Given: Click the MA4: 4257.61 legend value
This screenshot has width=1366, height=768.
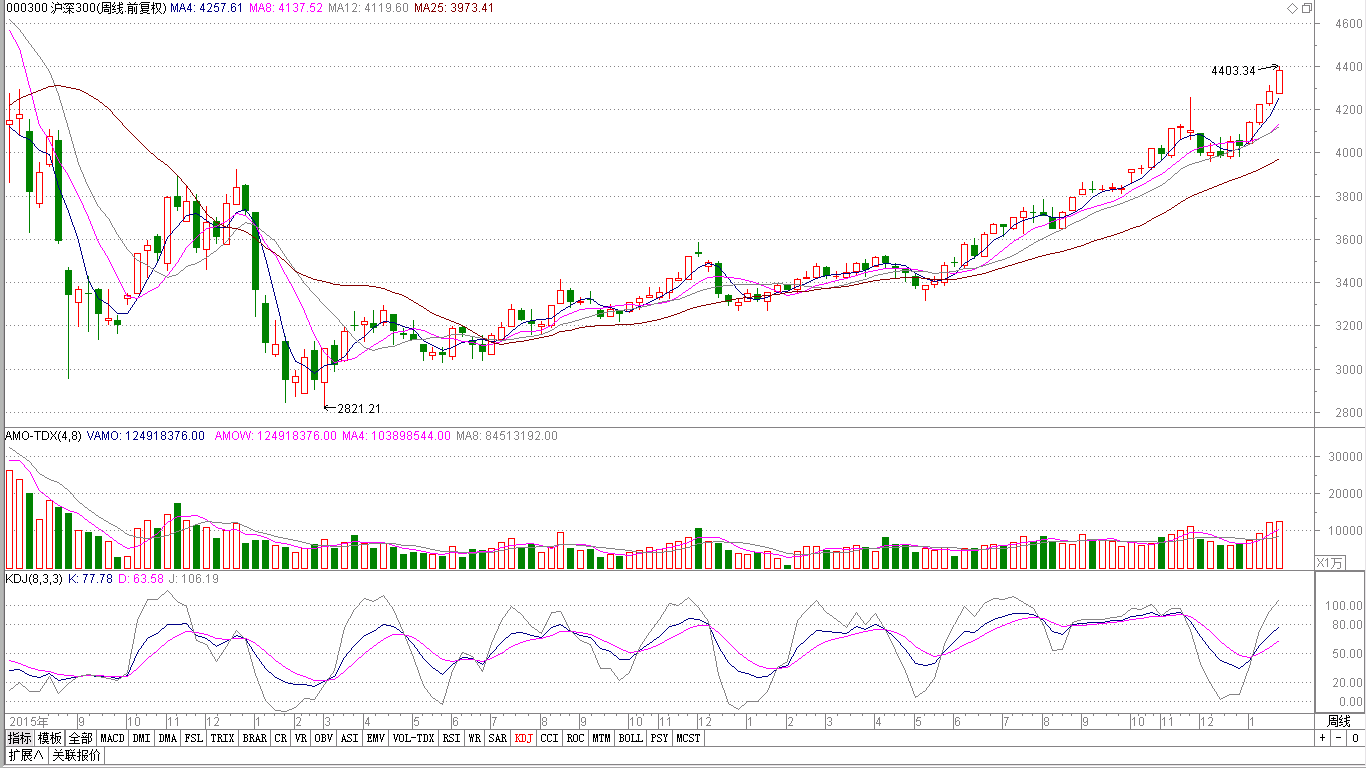Looking at the screenshot, I should 207,8.
